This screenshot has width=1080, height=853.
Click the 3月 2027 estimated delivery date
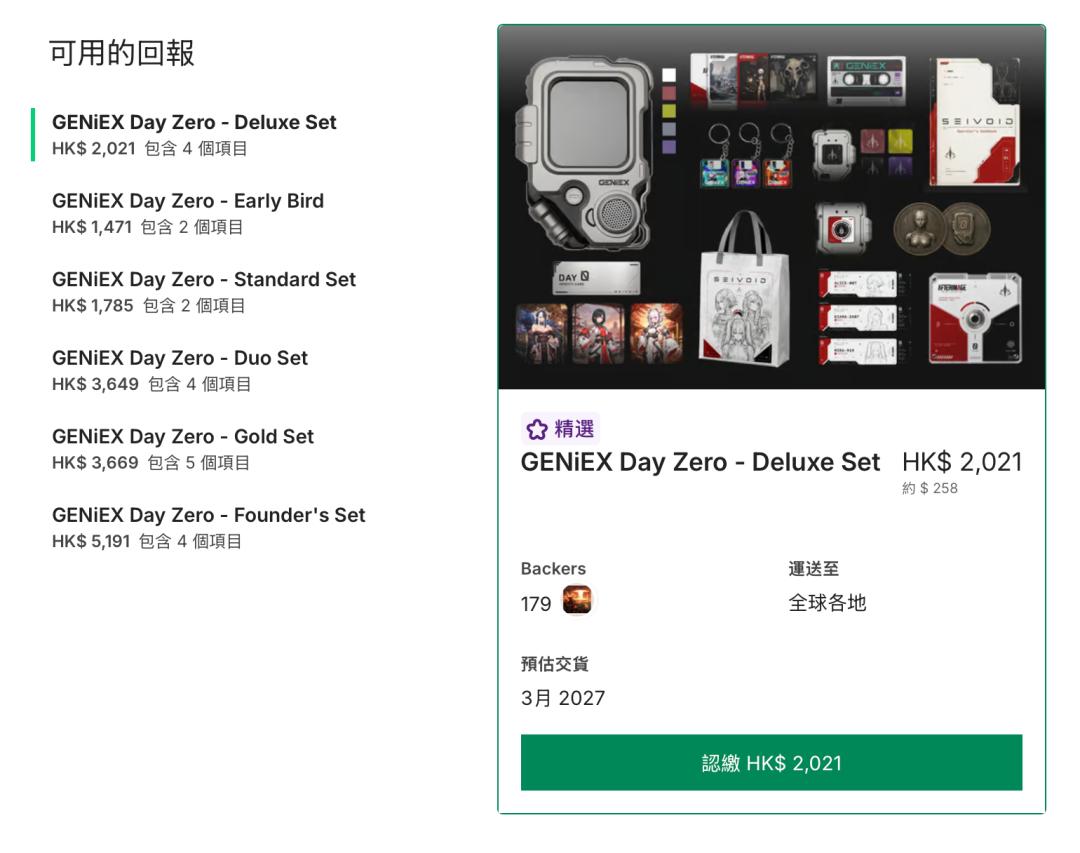(x=563, y=698)
